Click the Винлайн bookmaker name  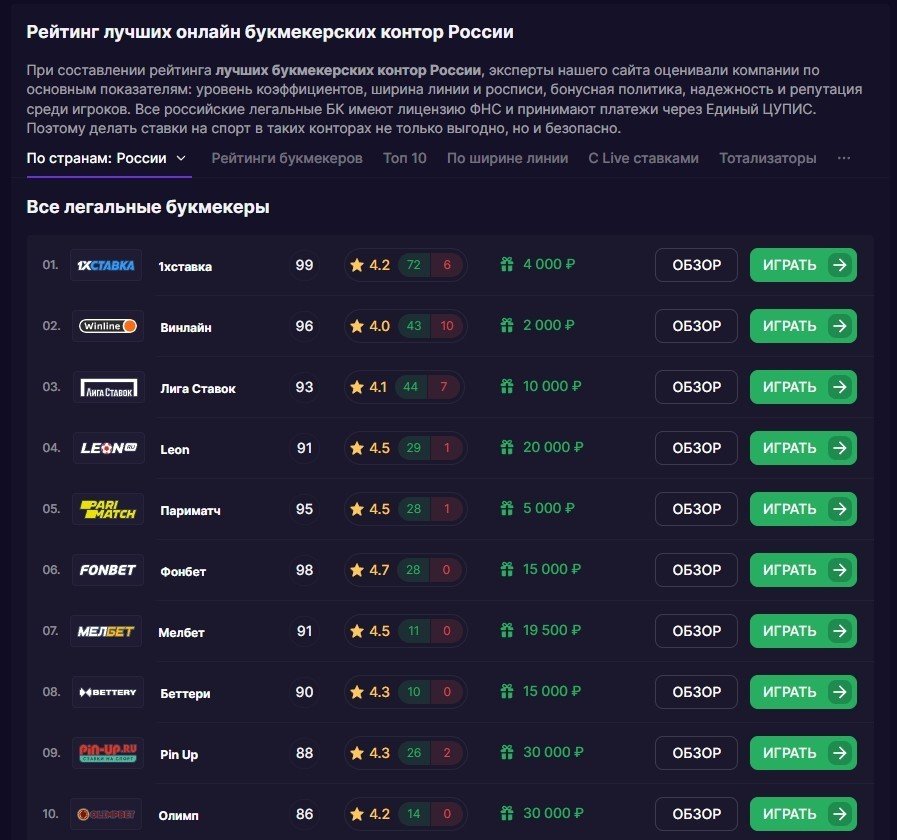[186, 328]
